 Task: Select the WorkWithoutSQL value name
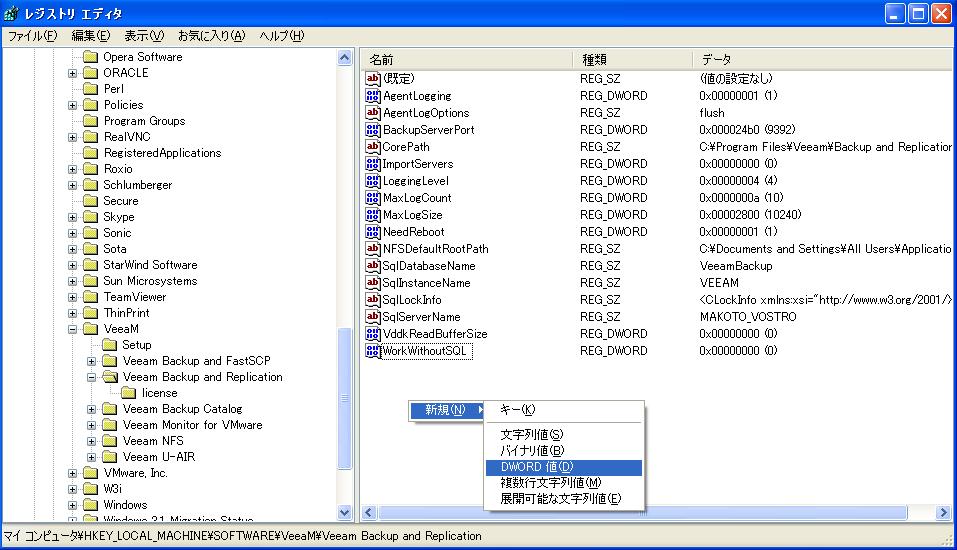426,352
